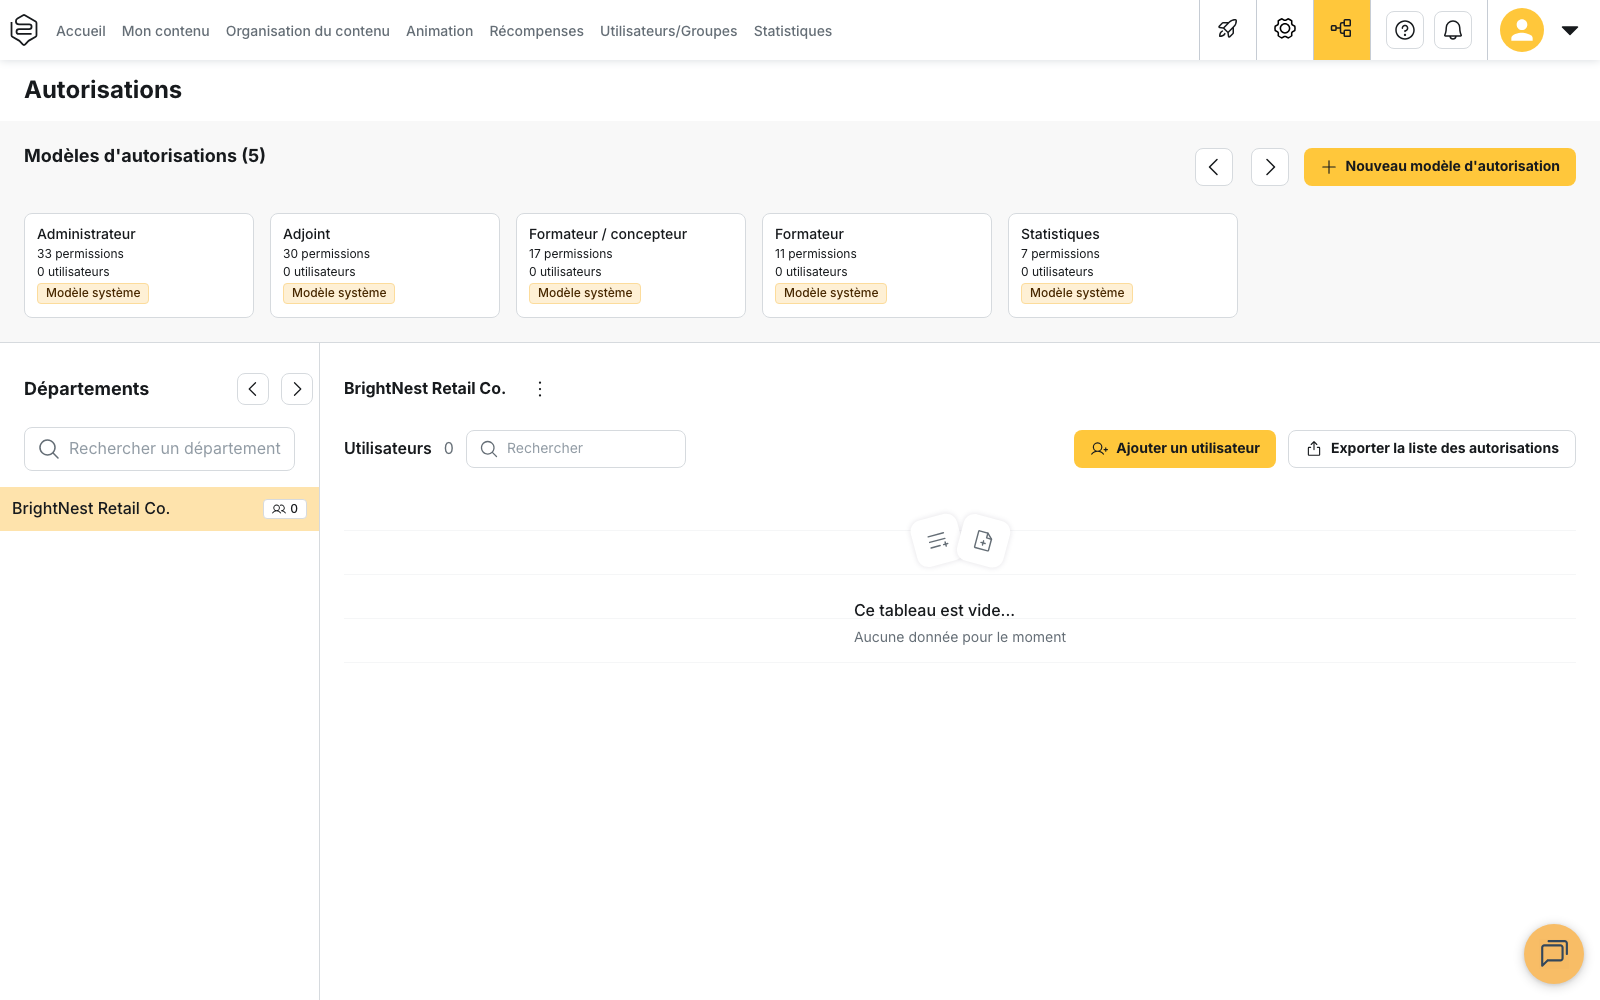
Task: Open the Accueil menu
Action: point(81,31)
